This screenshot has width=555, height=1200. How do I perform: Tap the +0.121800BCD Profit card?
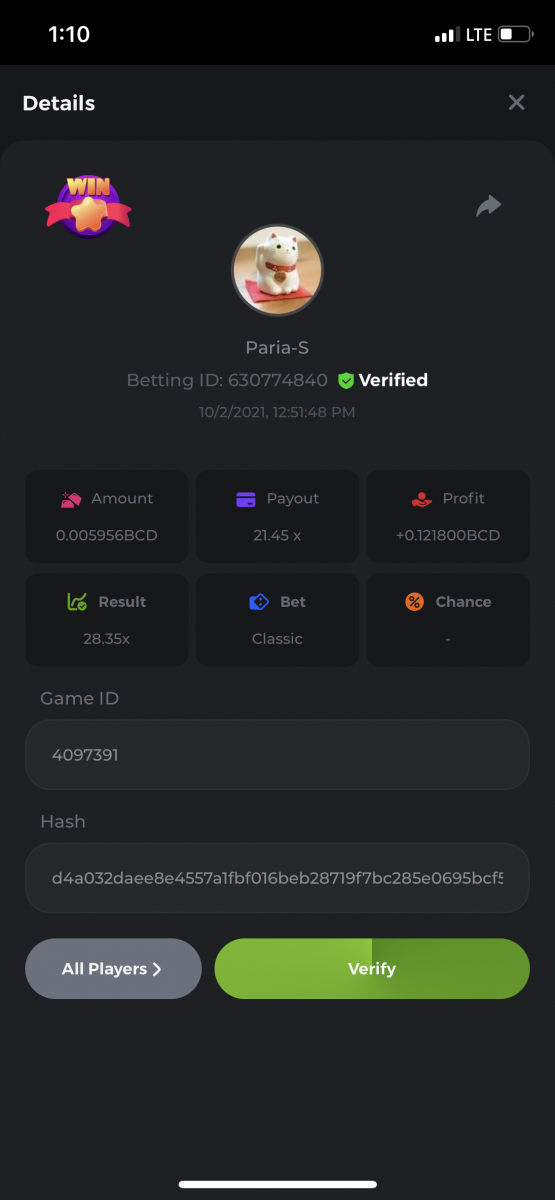click(x=448, y=516)
